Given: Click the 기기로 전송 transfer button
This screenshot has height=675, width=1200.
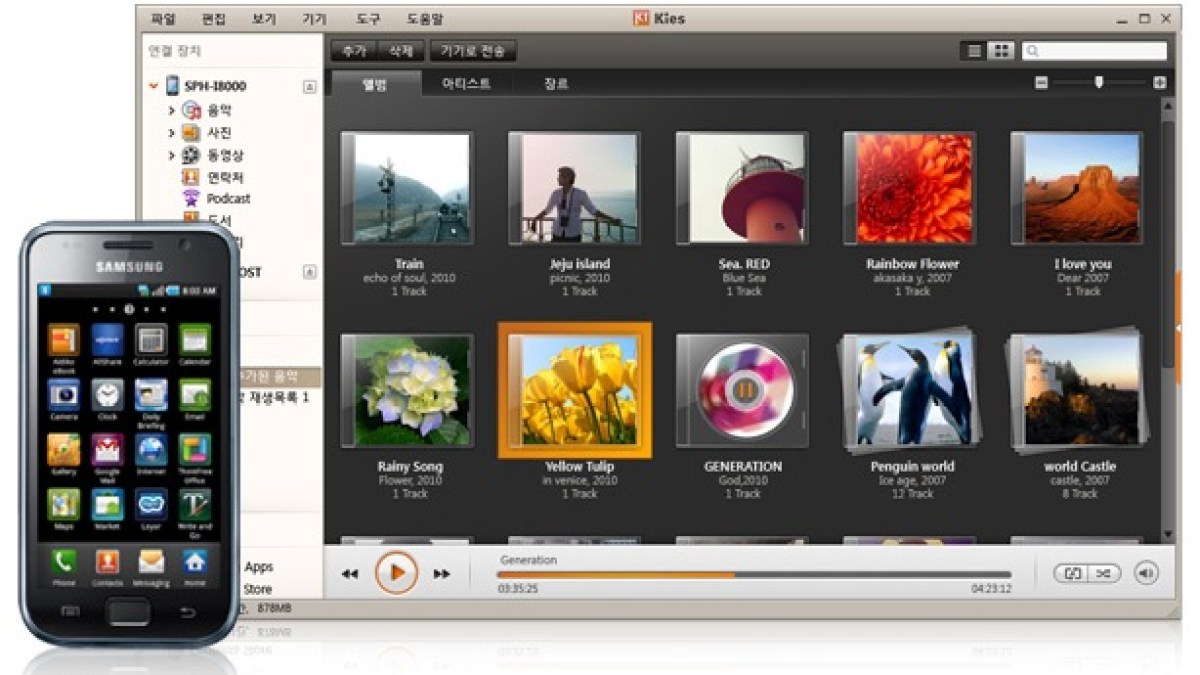Looking at the screenshot, I should 473,51.
